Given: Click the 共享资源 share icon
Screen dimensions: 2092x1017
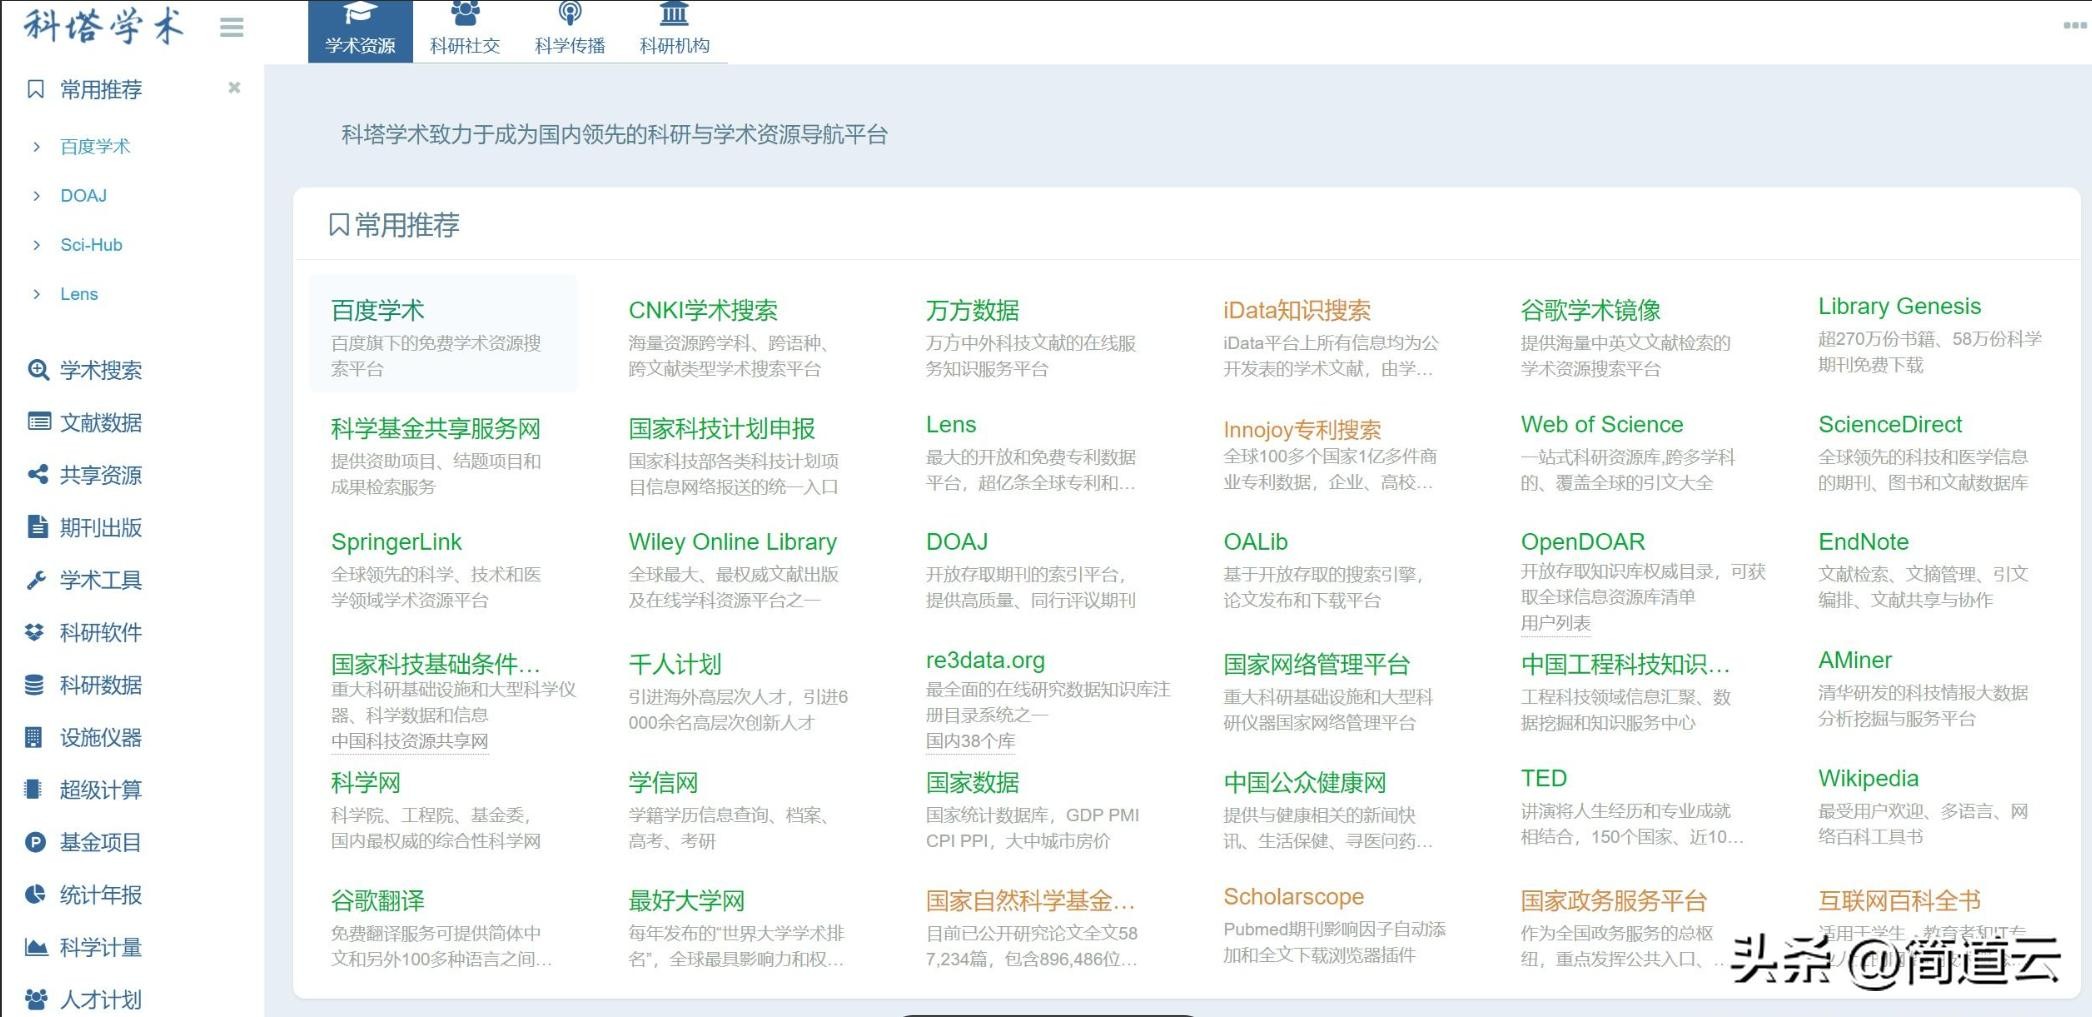Looking at the screenshot, I should click(x=38, y=474).
